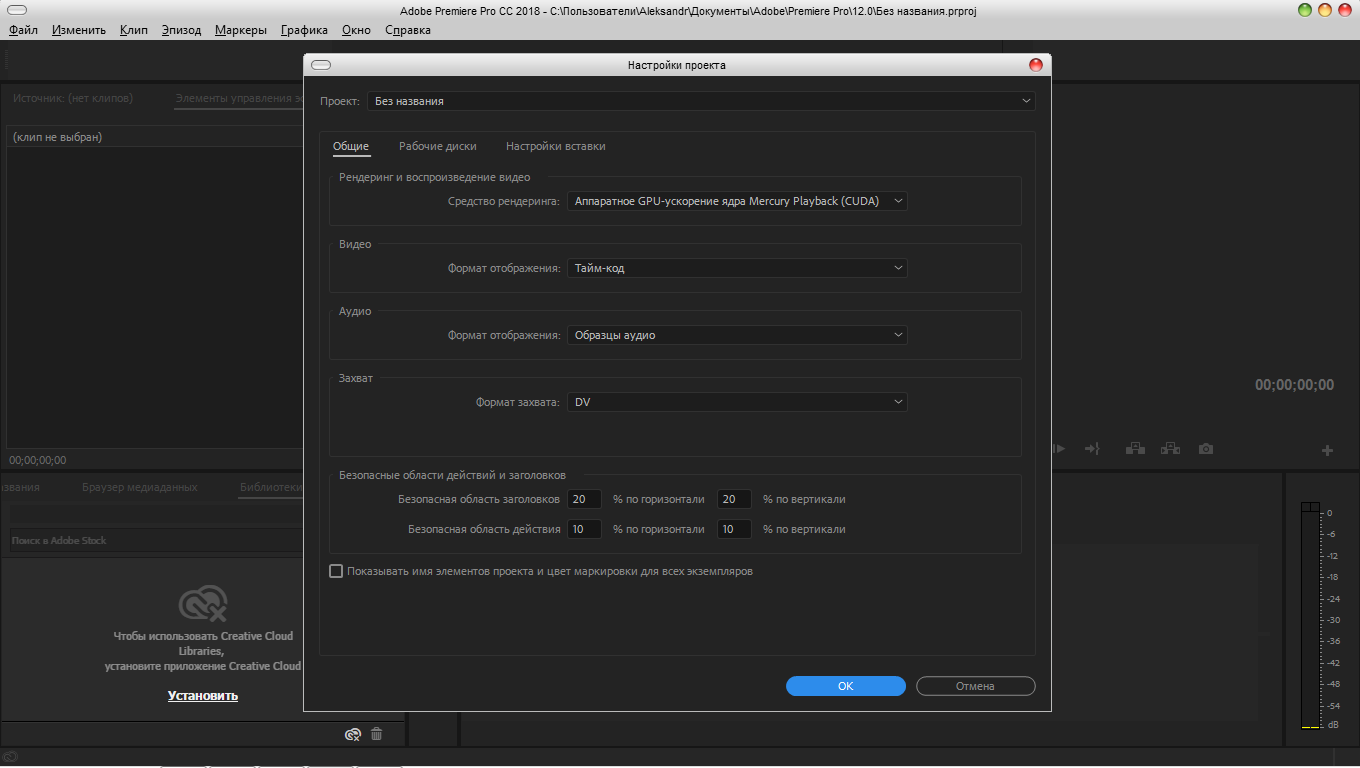The image size is (1360, 768).
Task: Open the Графика menu
Action: 304,30
